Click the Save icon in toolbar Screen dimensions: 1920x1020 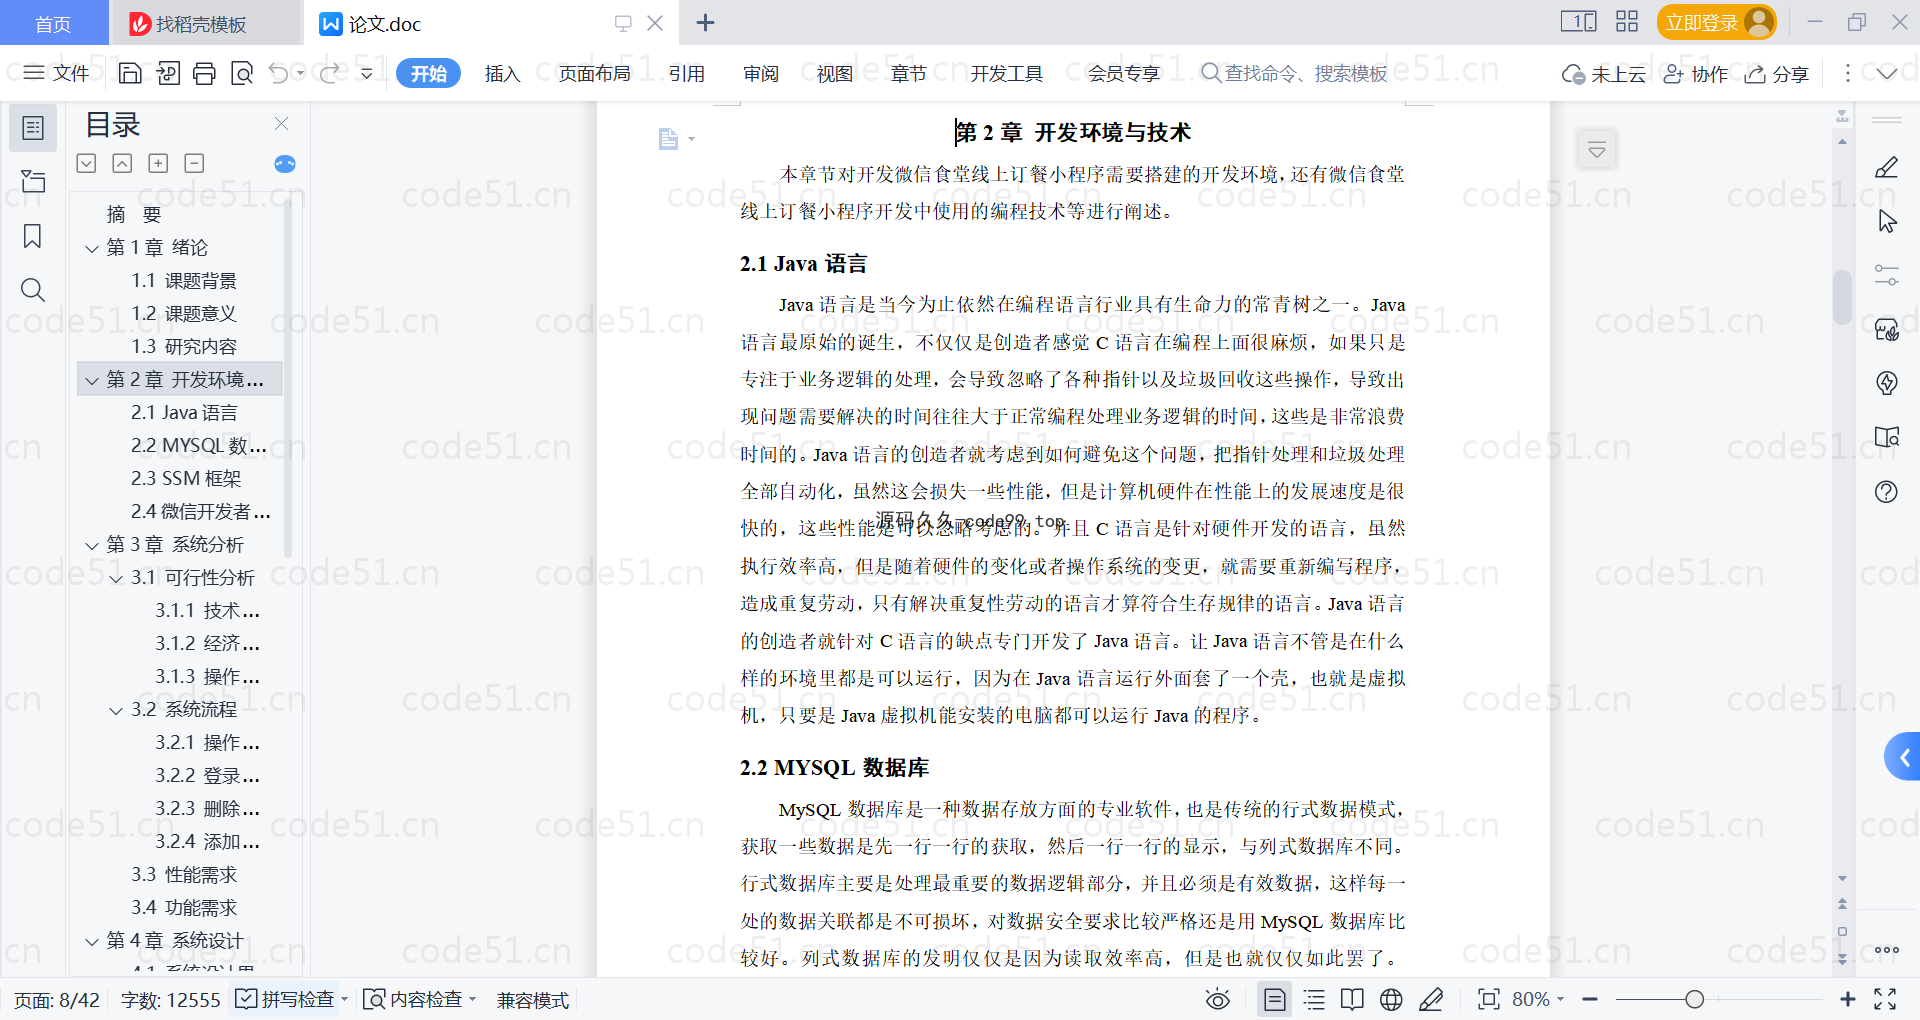(130, 73)
